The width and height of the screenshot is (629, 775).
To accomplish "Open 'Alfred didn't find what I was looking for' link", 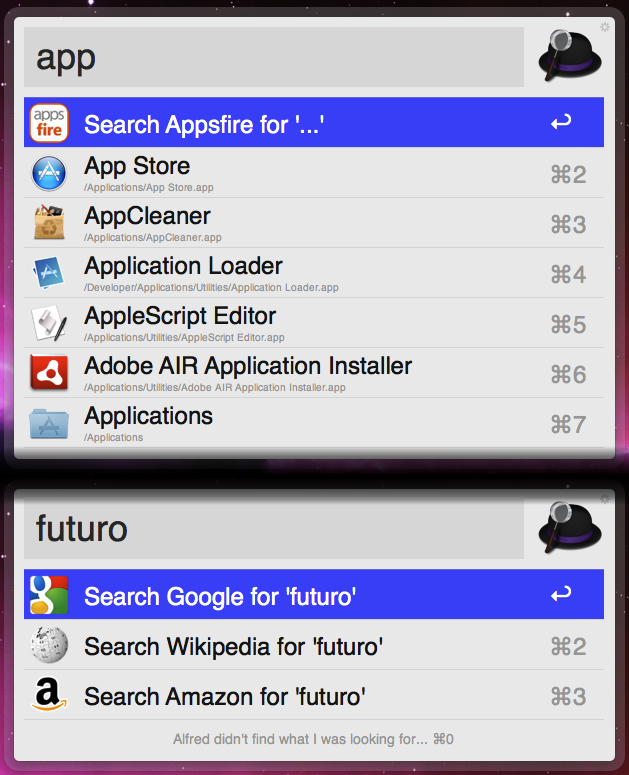I will pyautogui.click(x=313, y=739).
